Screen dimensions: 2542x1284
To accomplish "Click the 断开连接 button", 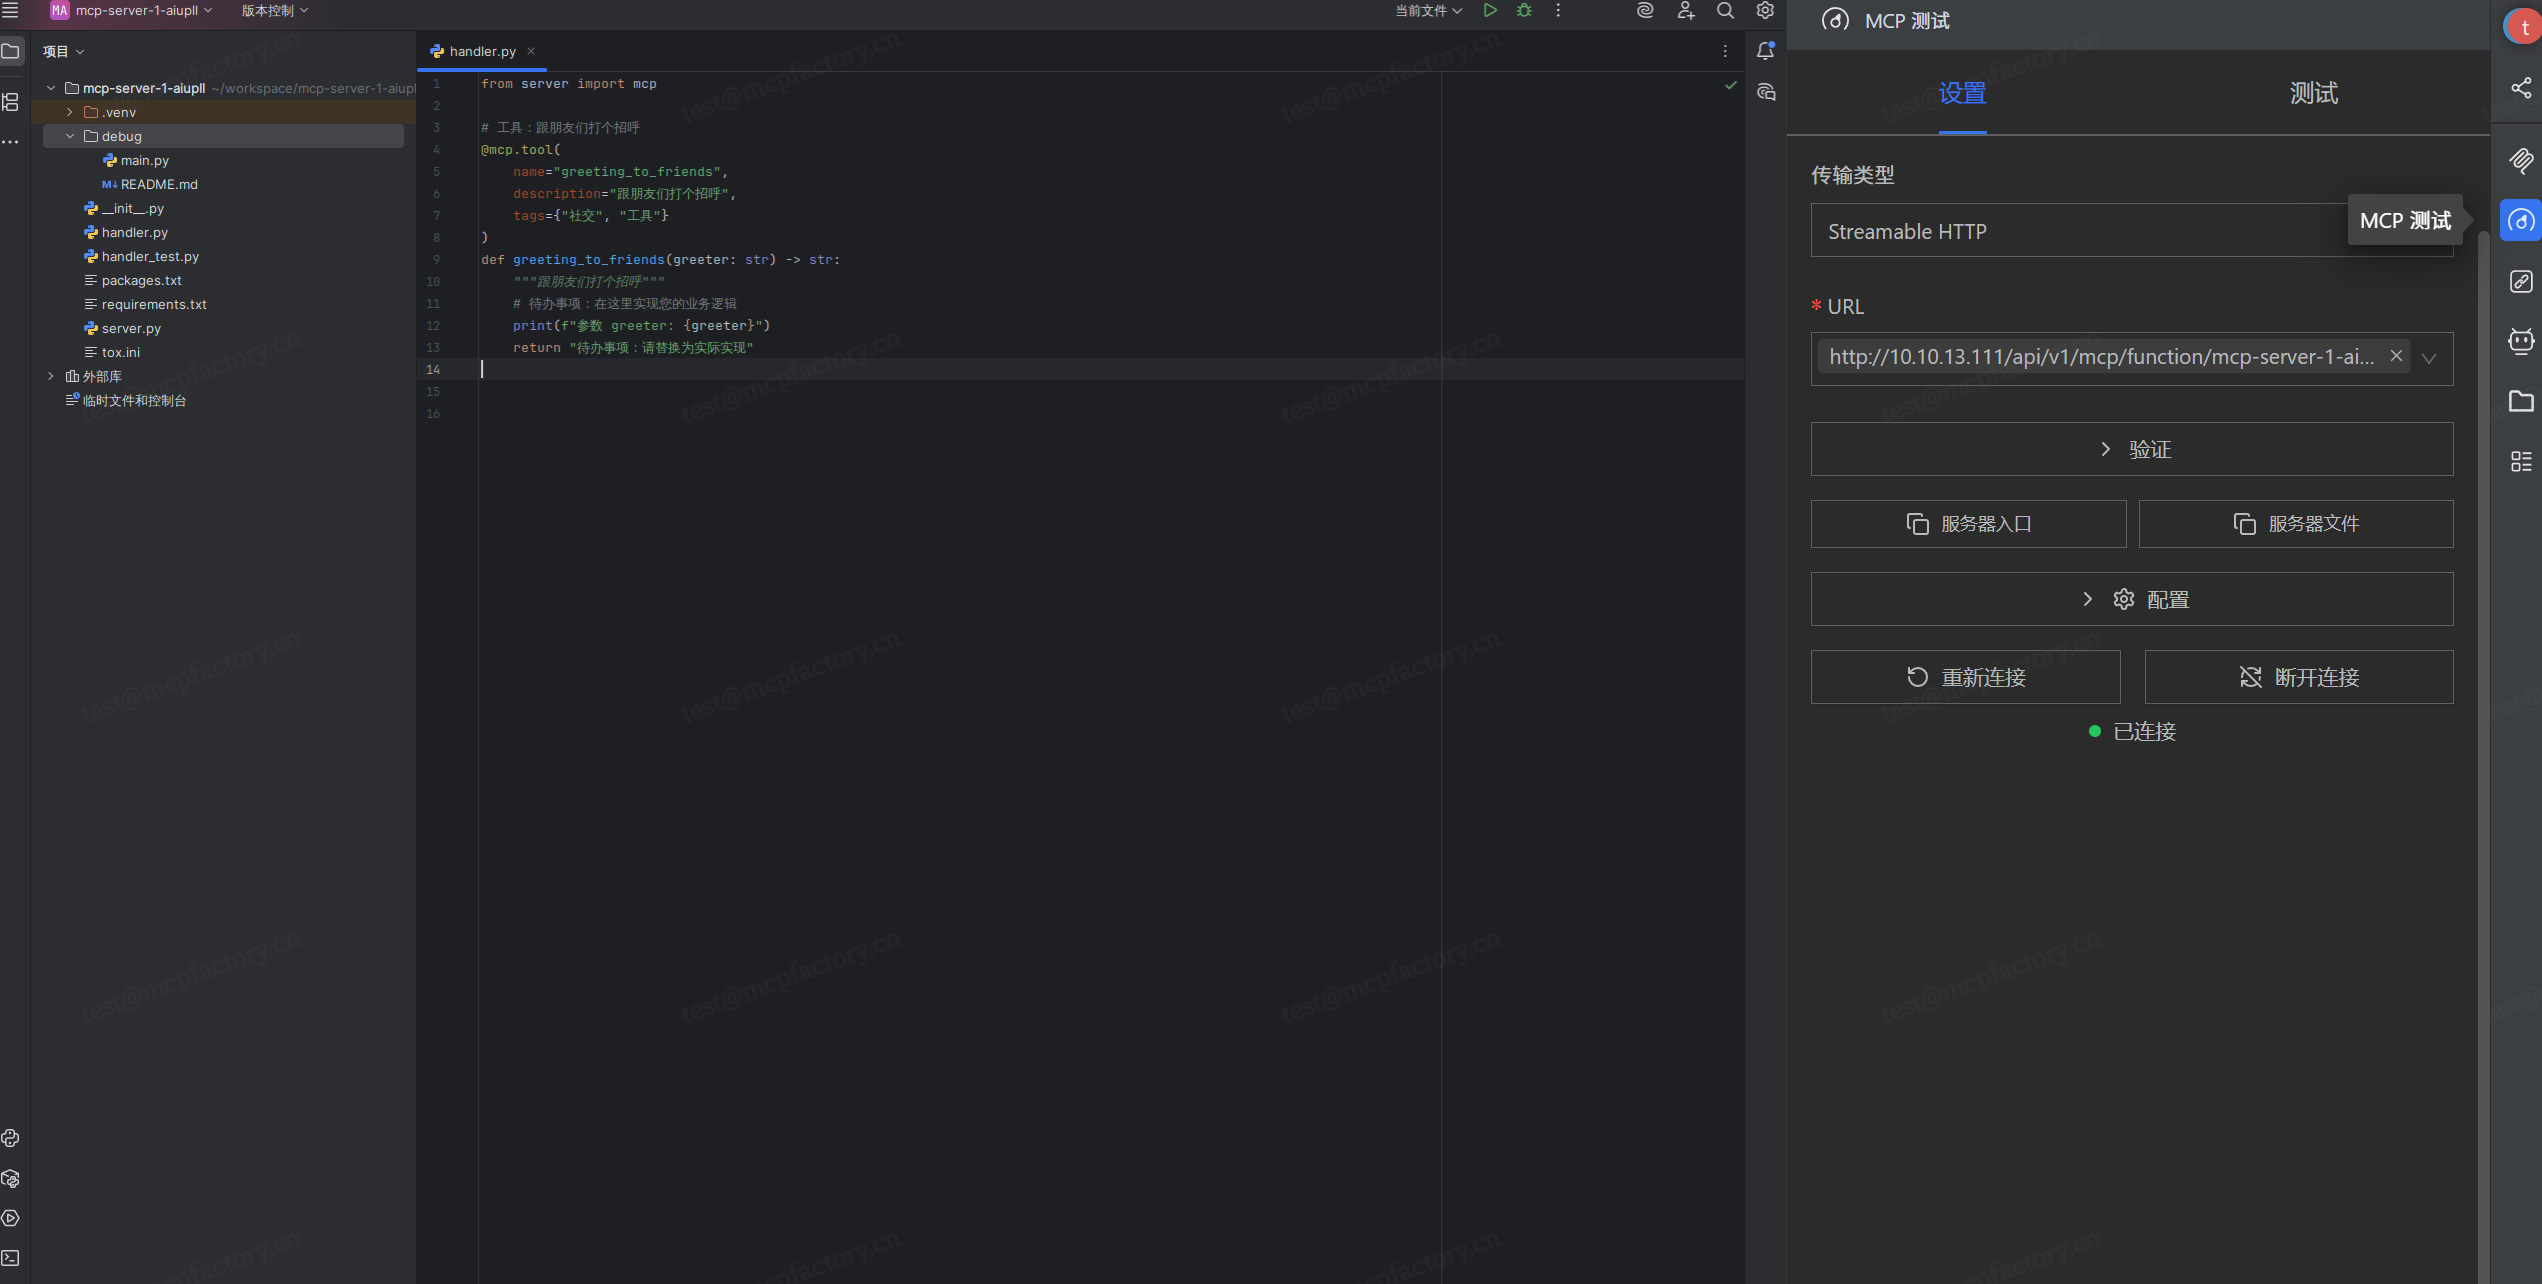I will coord(2298,677).
